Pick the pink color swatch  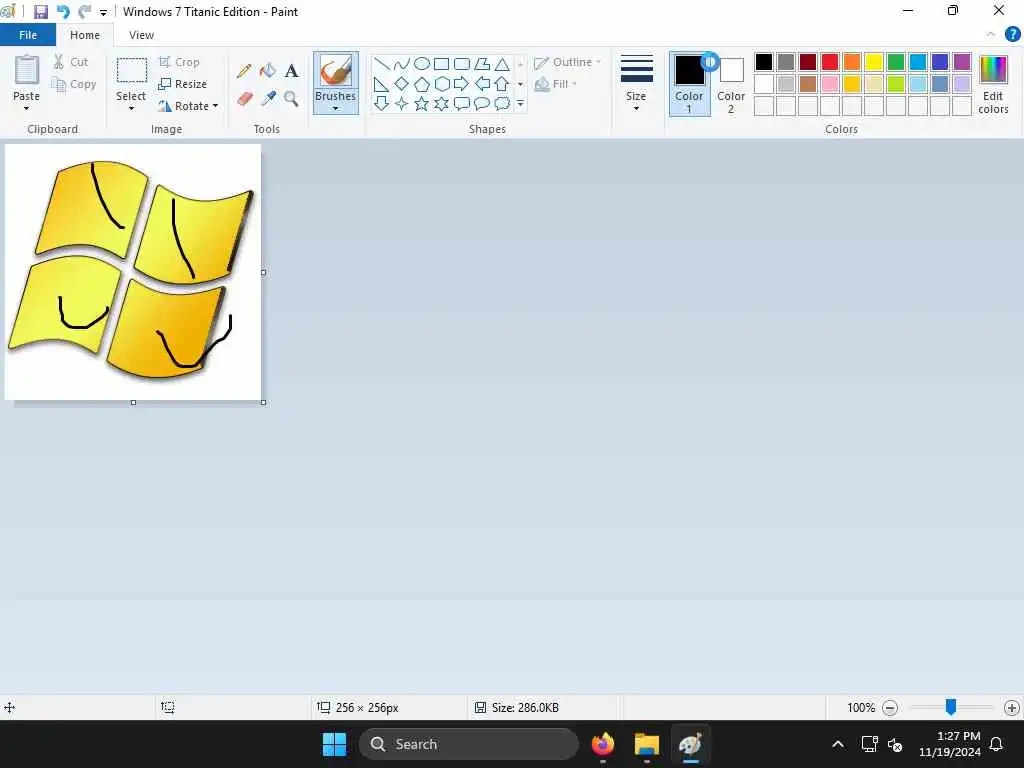pyautogui.click(x=830, y=84)
